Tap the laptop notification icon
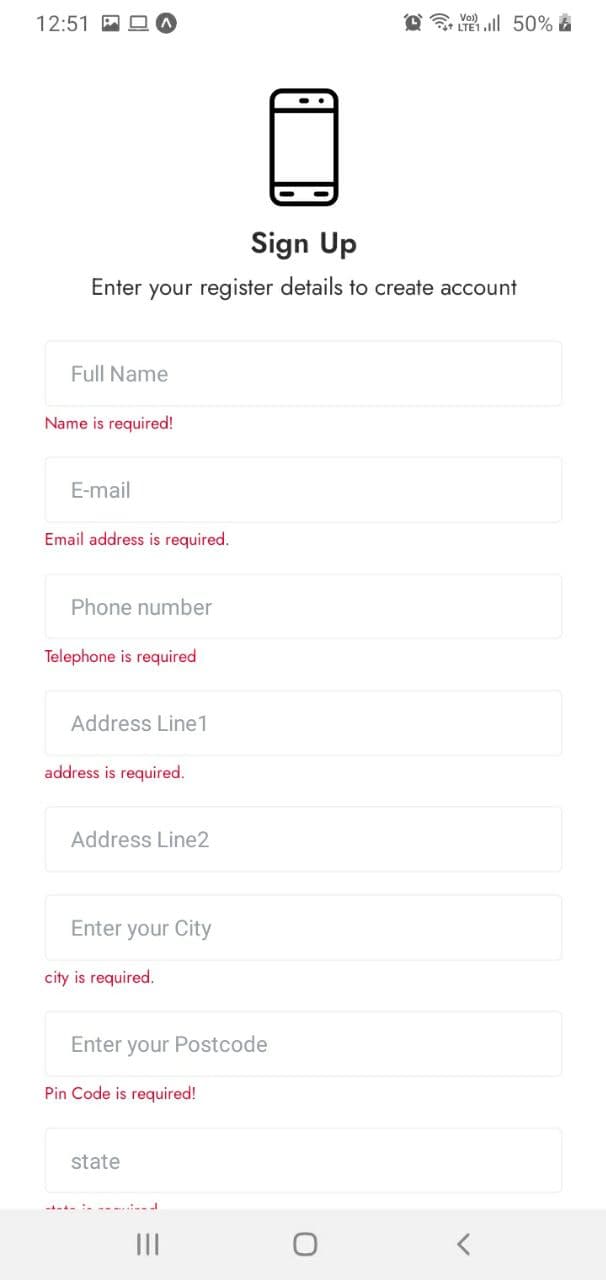The image size is (606, 1280). (x=139, y=23)
